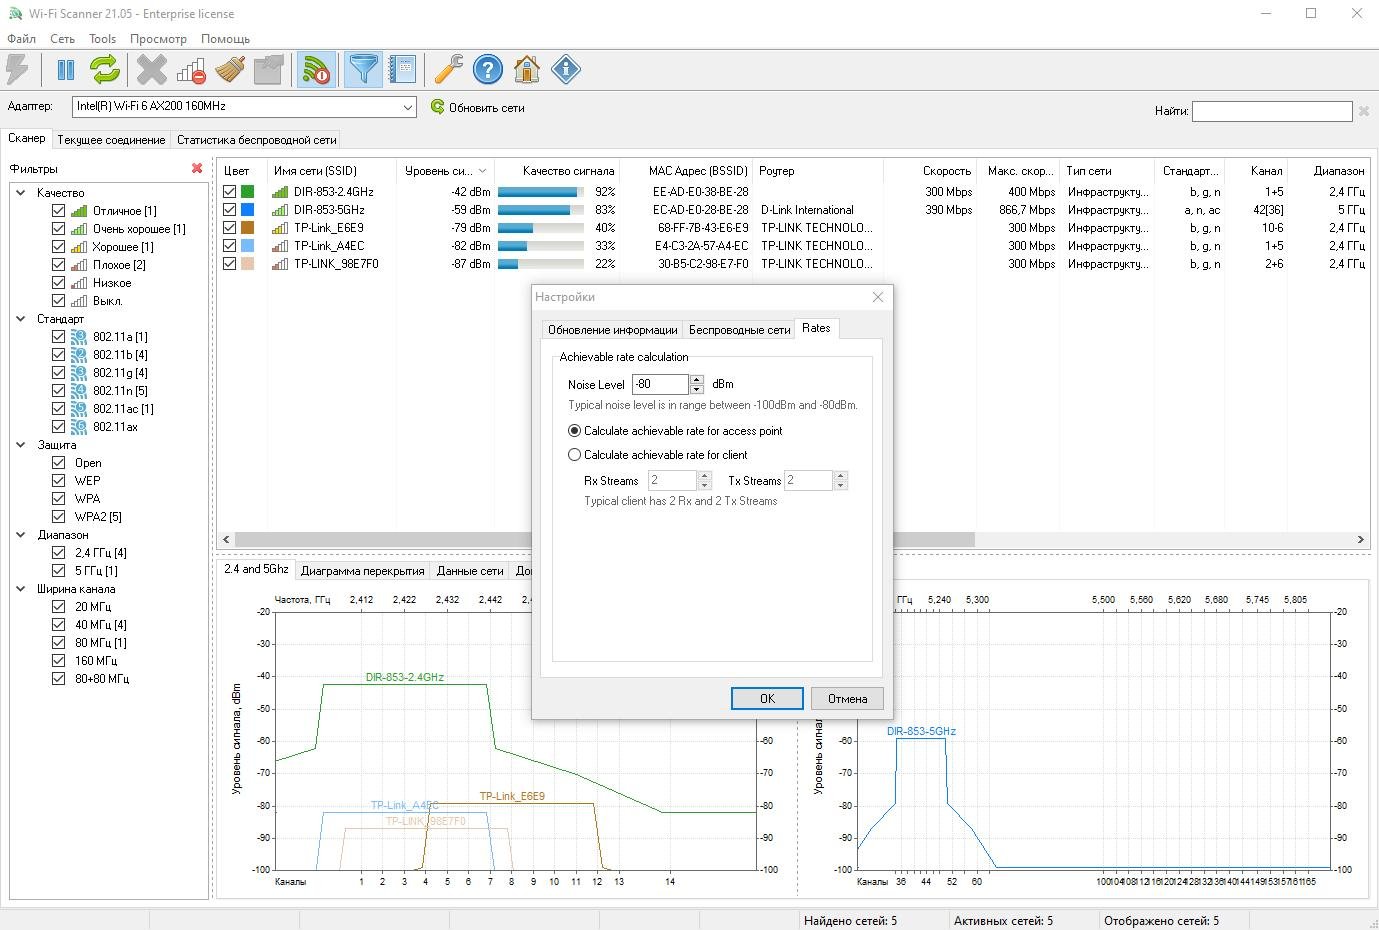This screenshot has width=1379, height=930.
Task: Open the Просмотр menu
Action: point(158,39)
